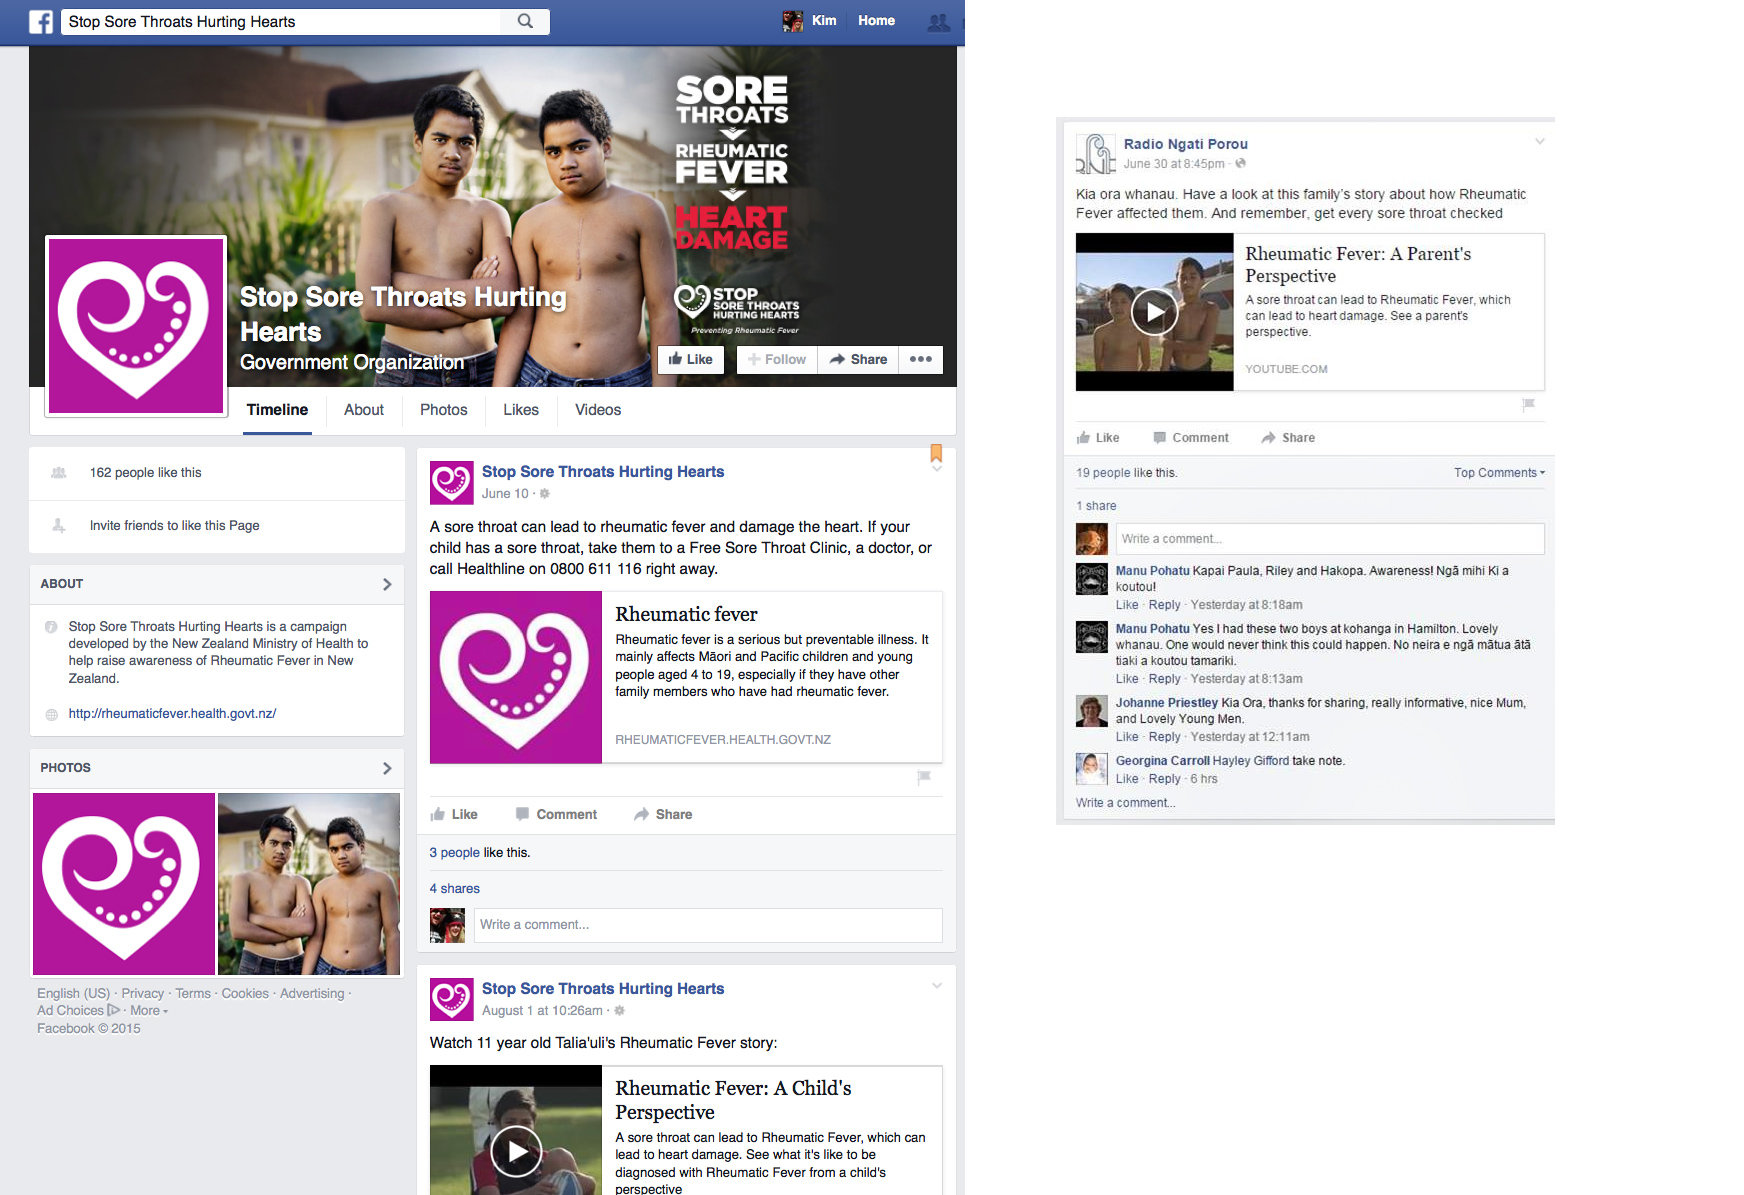Click the June 10 post bookmark icon
This screenshot has height=1195, width=1744.
(x=936, y=452)
